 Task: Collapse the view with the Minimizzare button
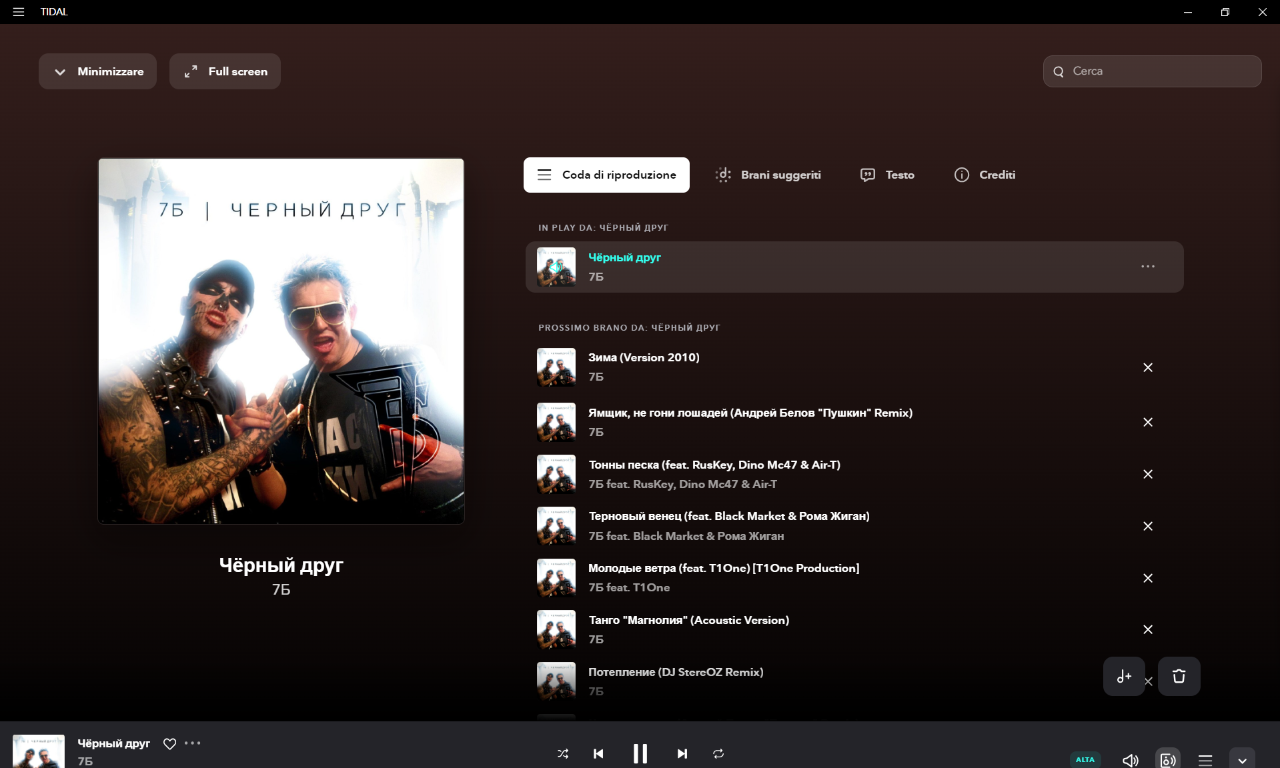click(x=98, y=72)
